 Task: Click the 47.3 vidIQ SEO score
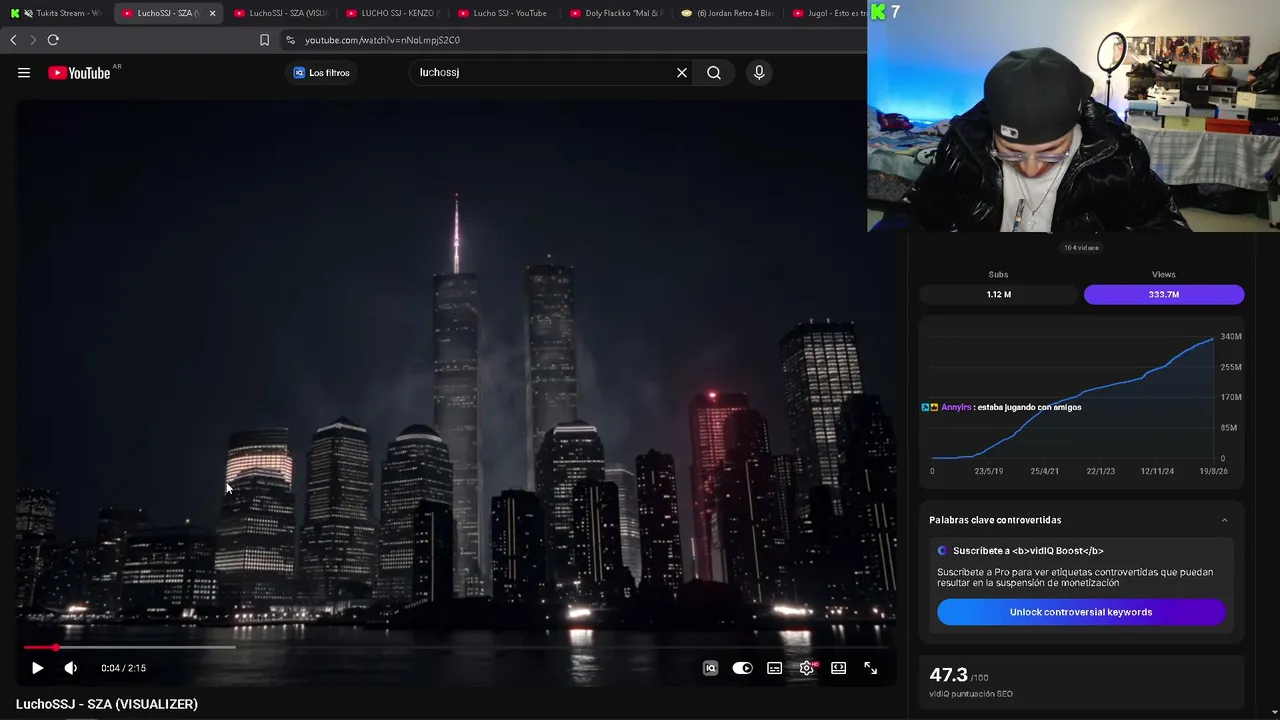949,675
